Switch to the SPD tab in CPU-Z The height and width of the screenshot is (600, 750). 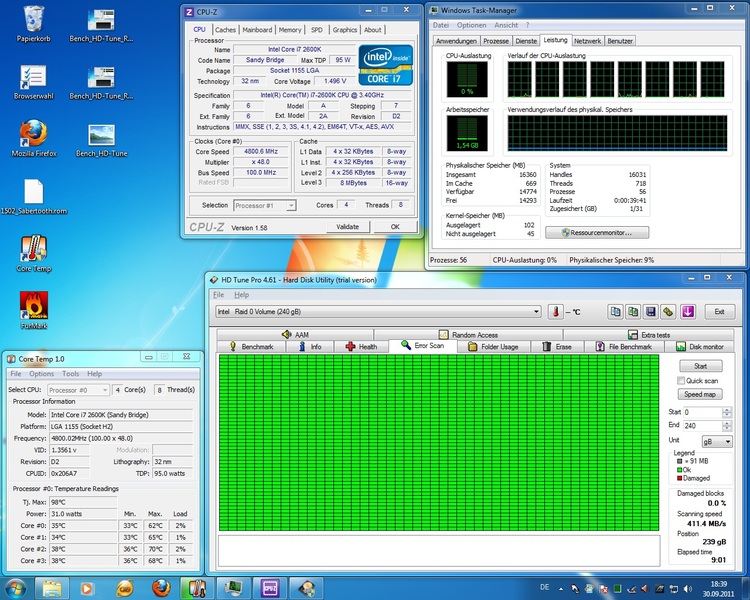(x=317, y=30)
